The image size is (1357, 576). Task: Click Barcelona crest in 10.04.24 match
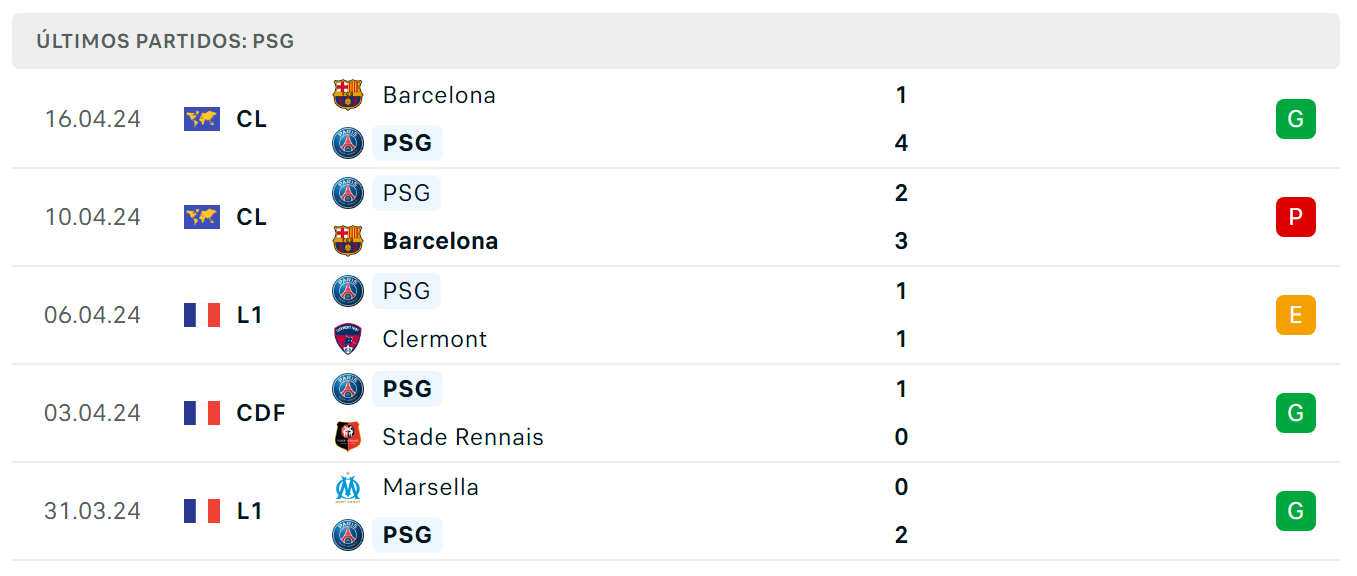tap(348, 241)
